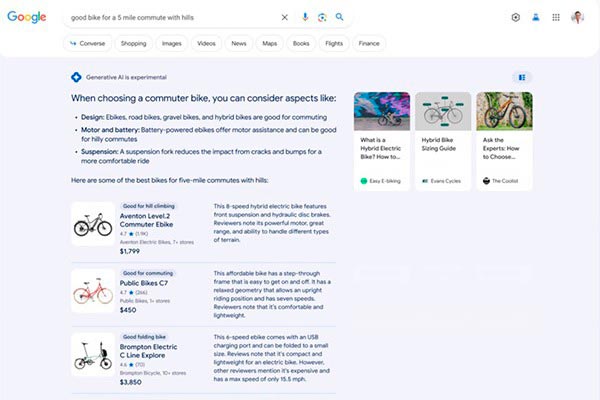
Task: Select the Converse filter chip
Action: click(x=87, y=44)
